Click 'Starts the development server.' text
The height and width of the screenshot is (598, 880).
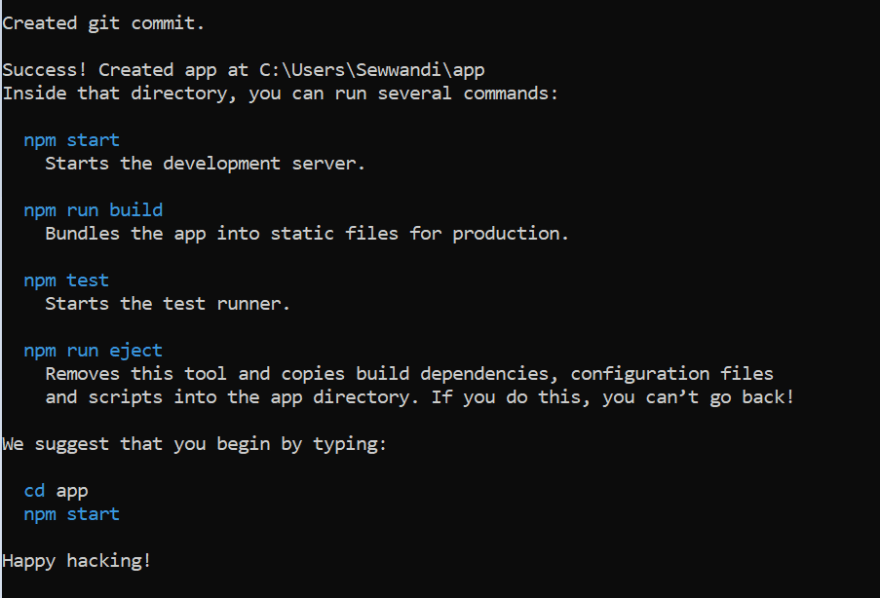click(205, 164)
